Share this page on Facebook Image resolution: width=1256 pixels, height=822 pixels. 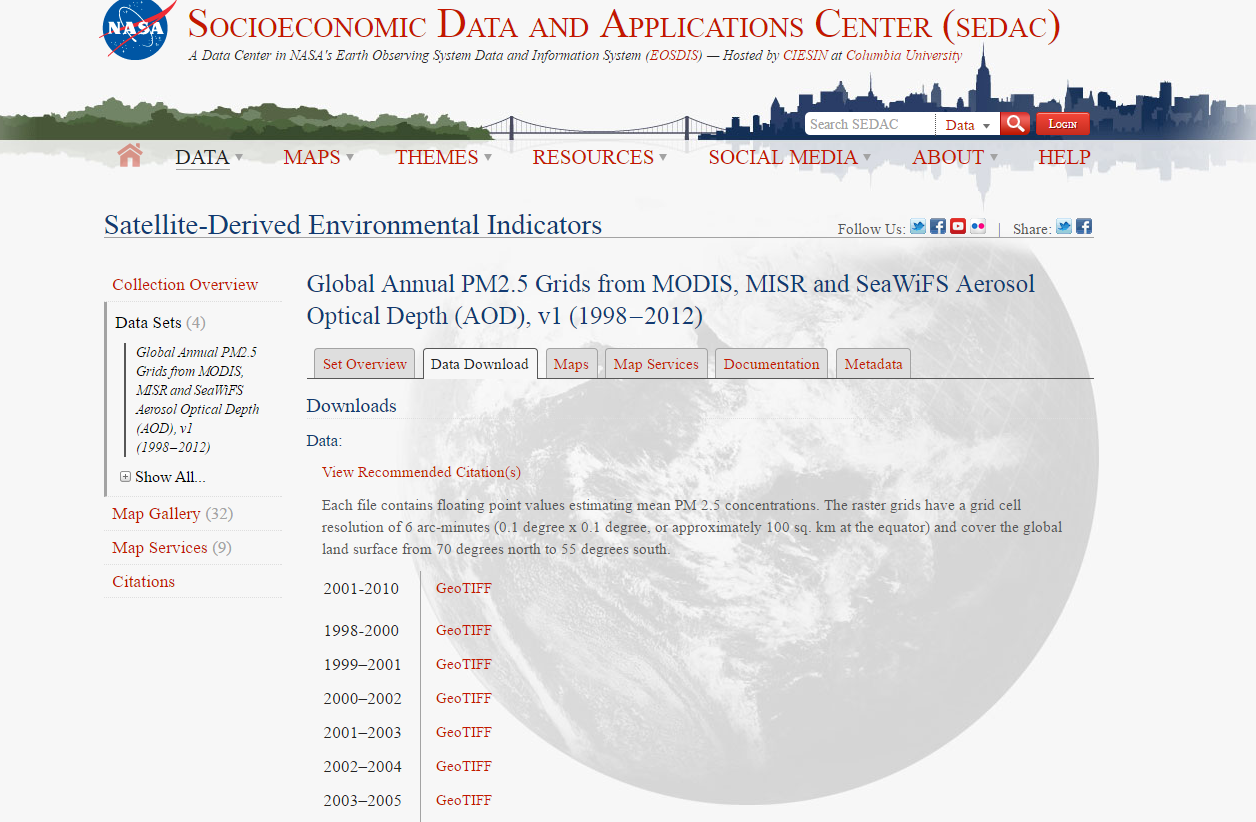(1084, 226)
